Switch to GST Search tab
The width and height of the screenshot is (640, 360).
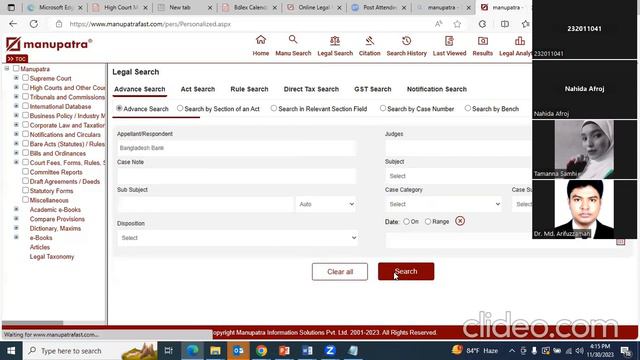[x=372, y=89]
